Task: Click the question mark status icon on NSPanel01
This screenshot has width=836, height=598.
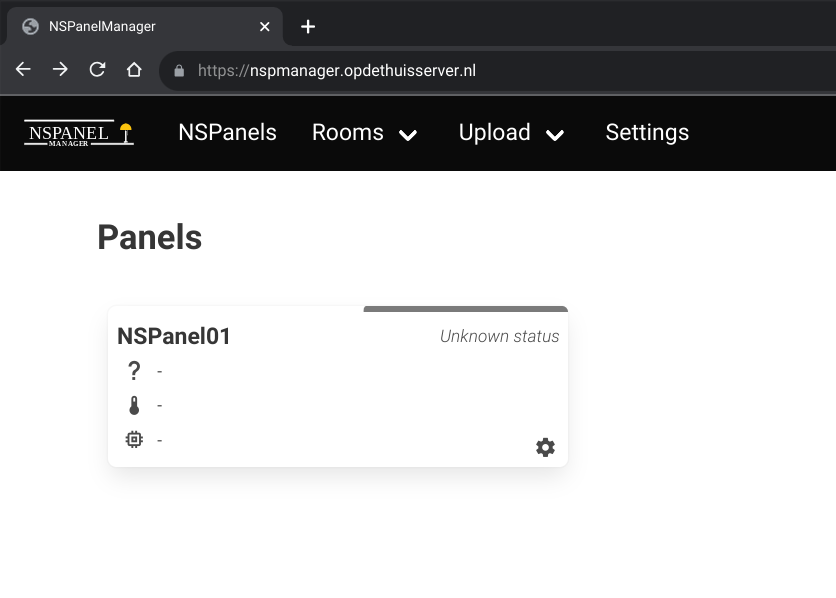Action: click(134, 371)
